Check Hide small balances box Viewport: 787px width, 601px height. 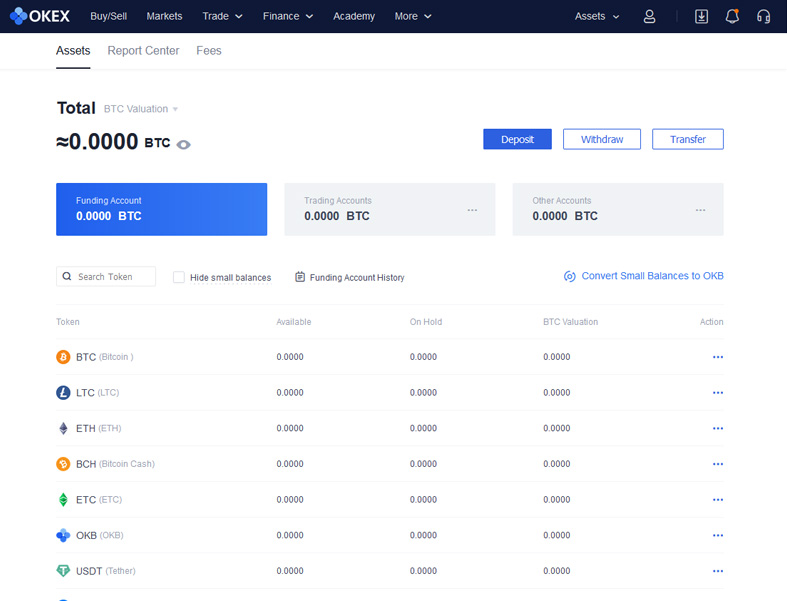179,277
